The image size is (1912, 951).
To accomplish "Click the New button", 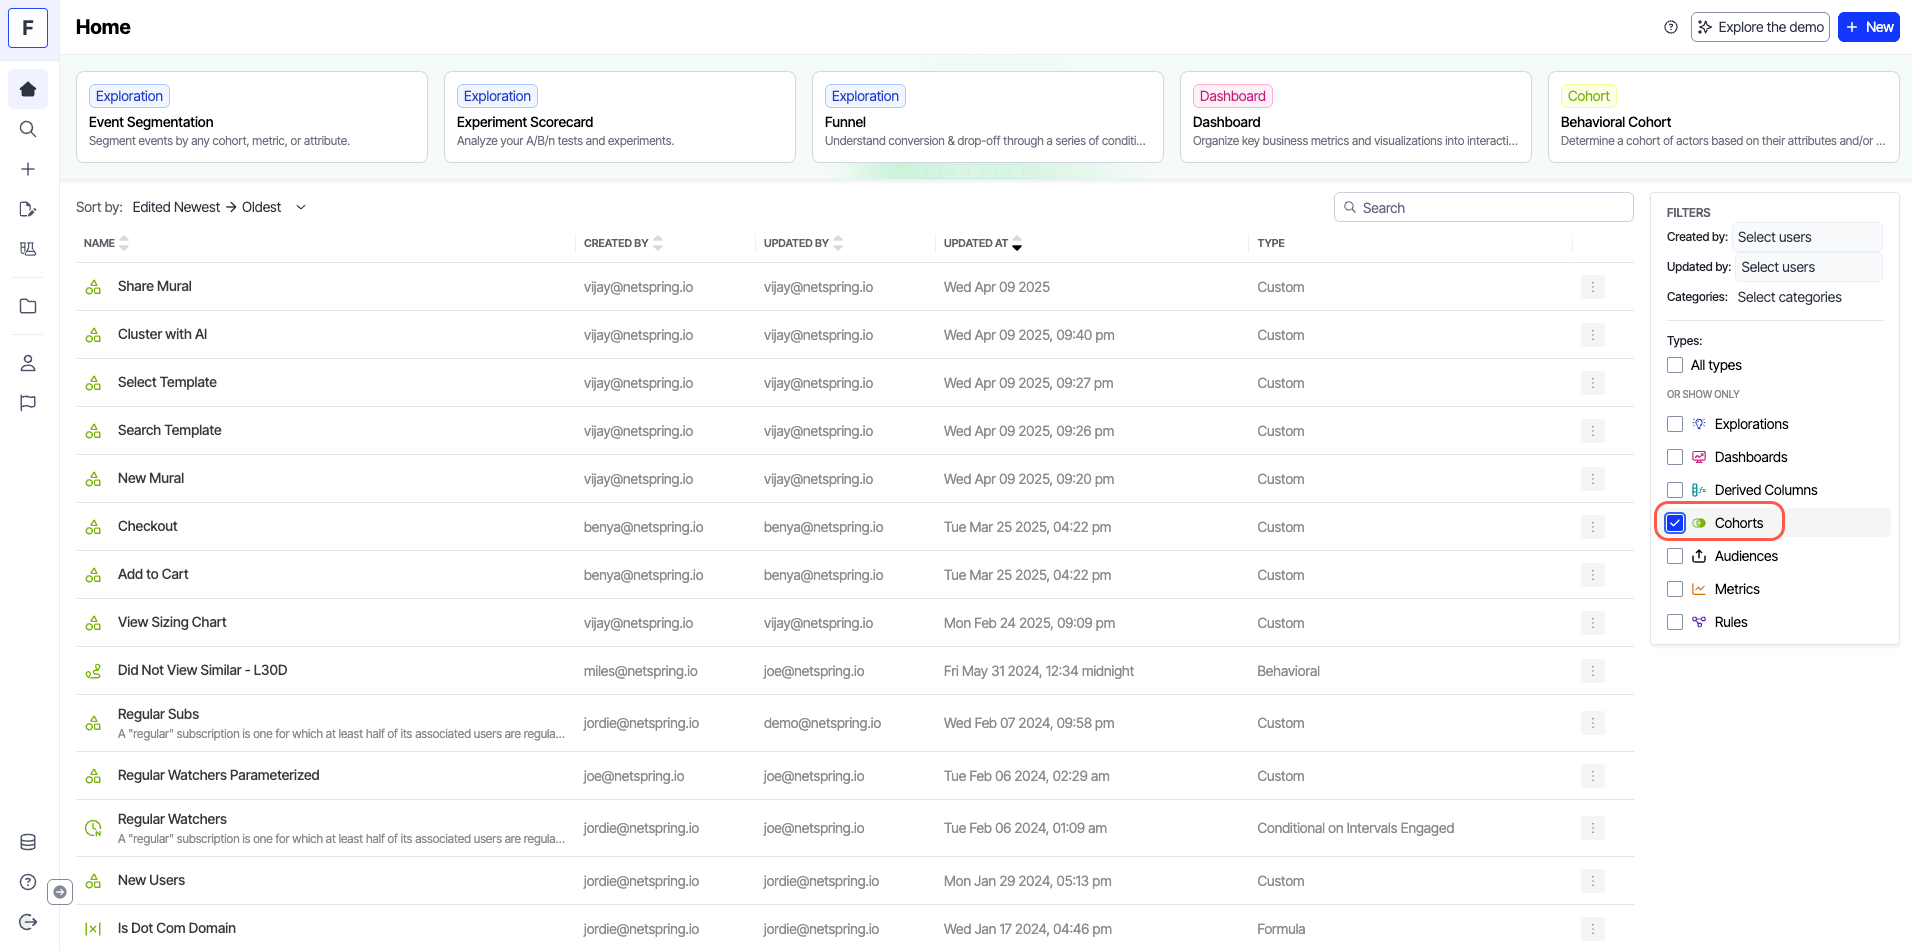I will 1868,27.
